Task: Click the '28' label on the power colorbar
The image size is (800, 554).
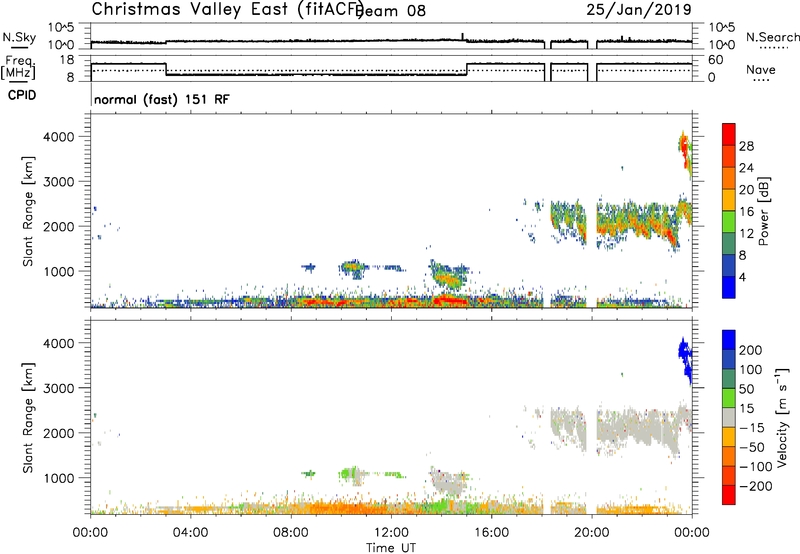Action: (746, 146)
